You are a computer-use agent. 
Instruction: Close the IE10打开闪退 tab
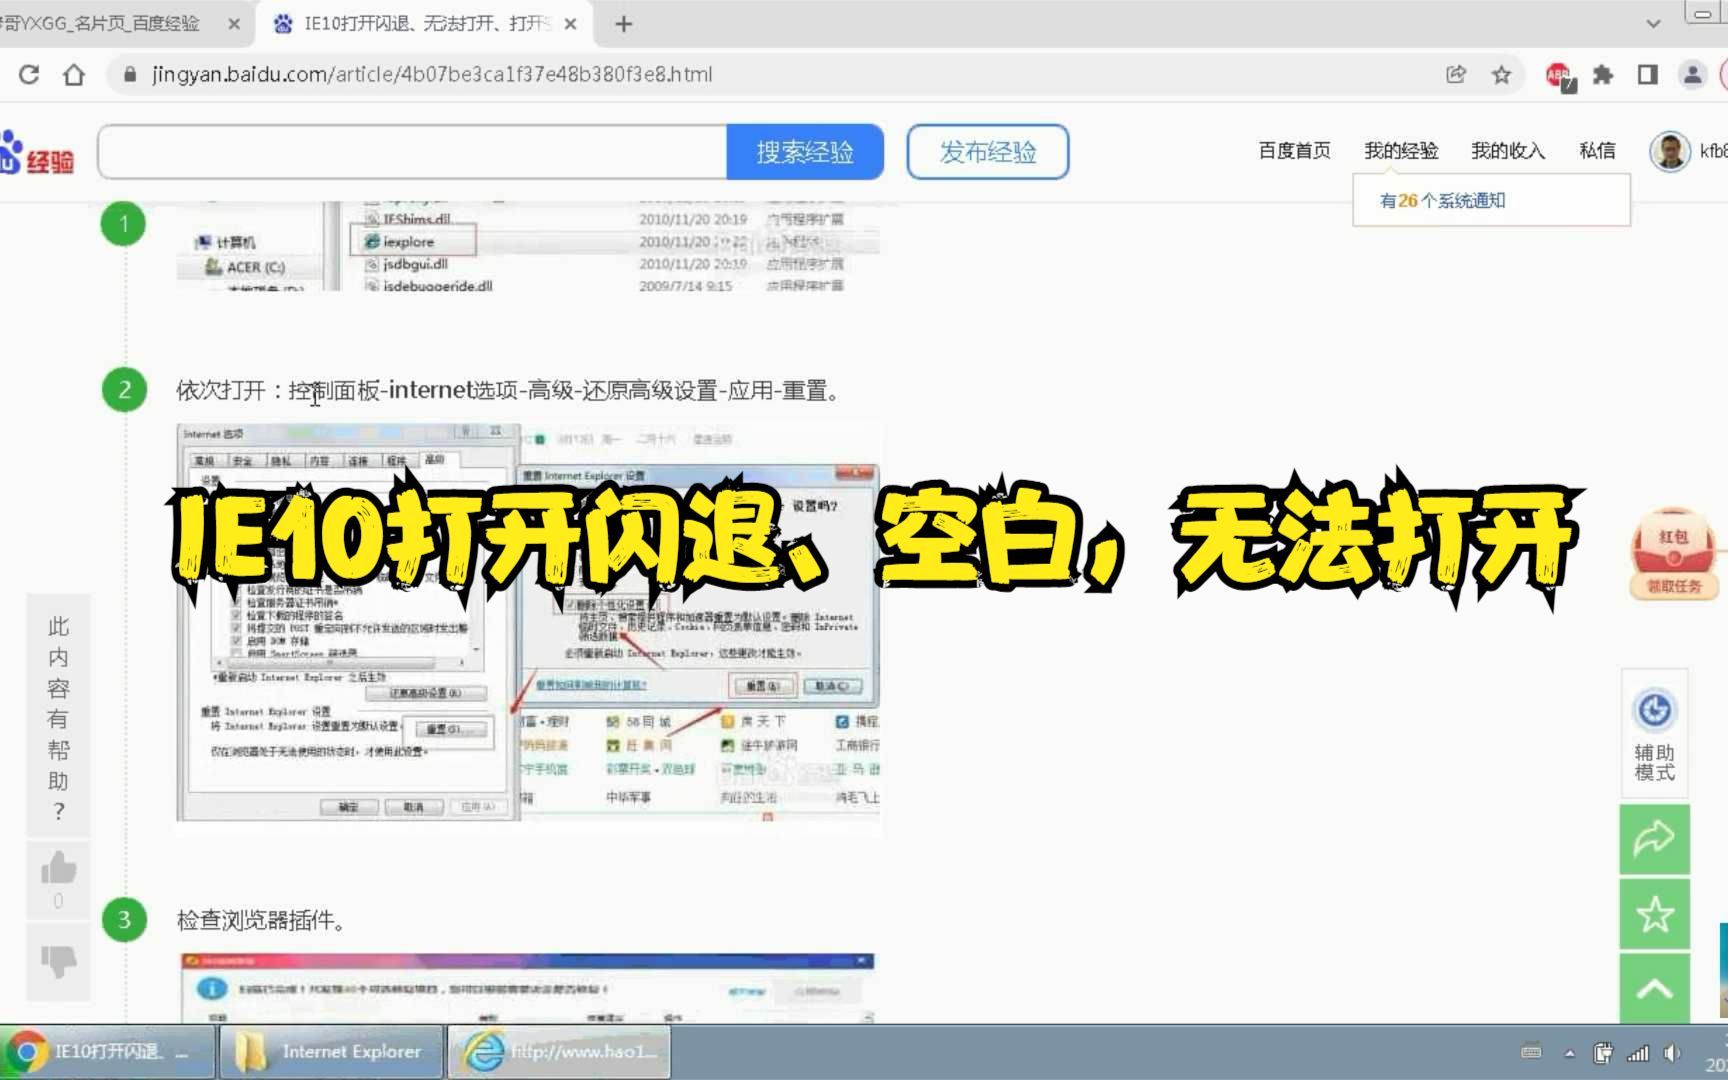click(570, 23)
